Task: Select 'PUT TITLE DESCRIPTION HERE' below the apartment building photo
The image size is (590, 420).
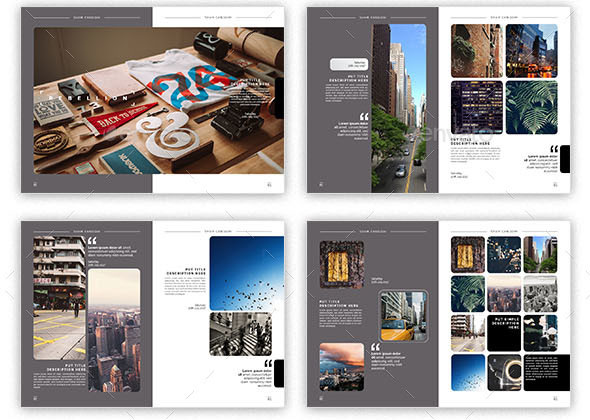Action: click(67, 367)
